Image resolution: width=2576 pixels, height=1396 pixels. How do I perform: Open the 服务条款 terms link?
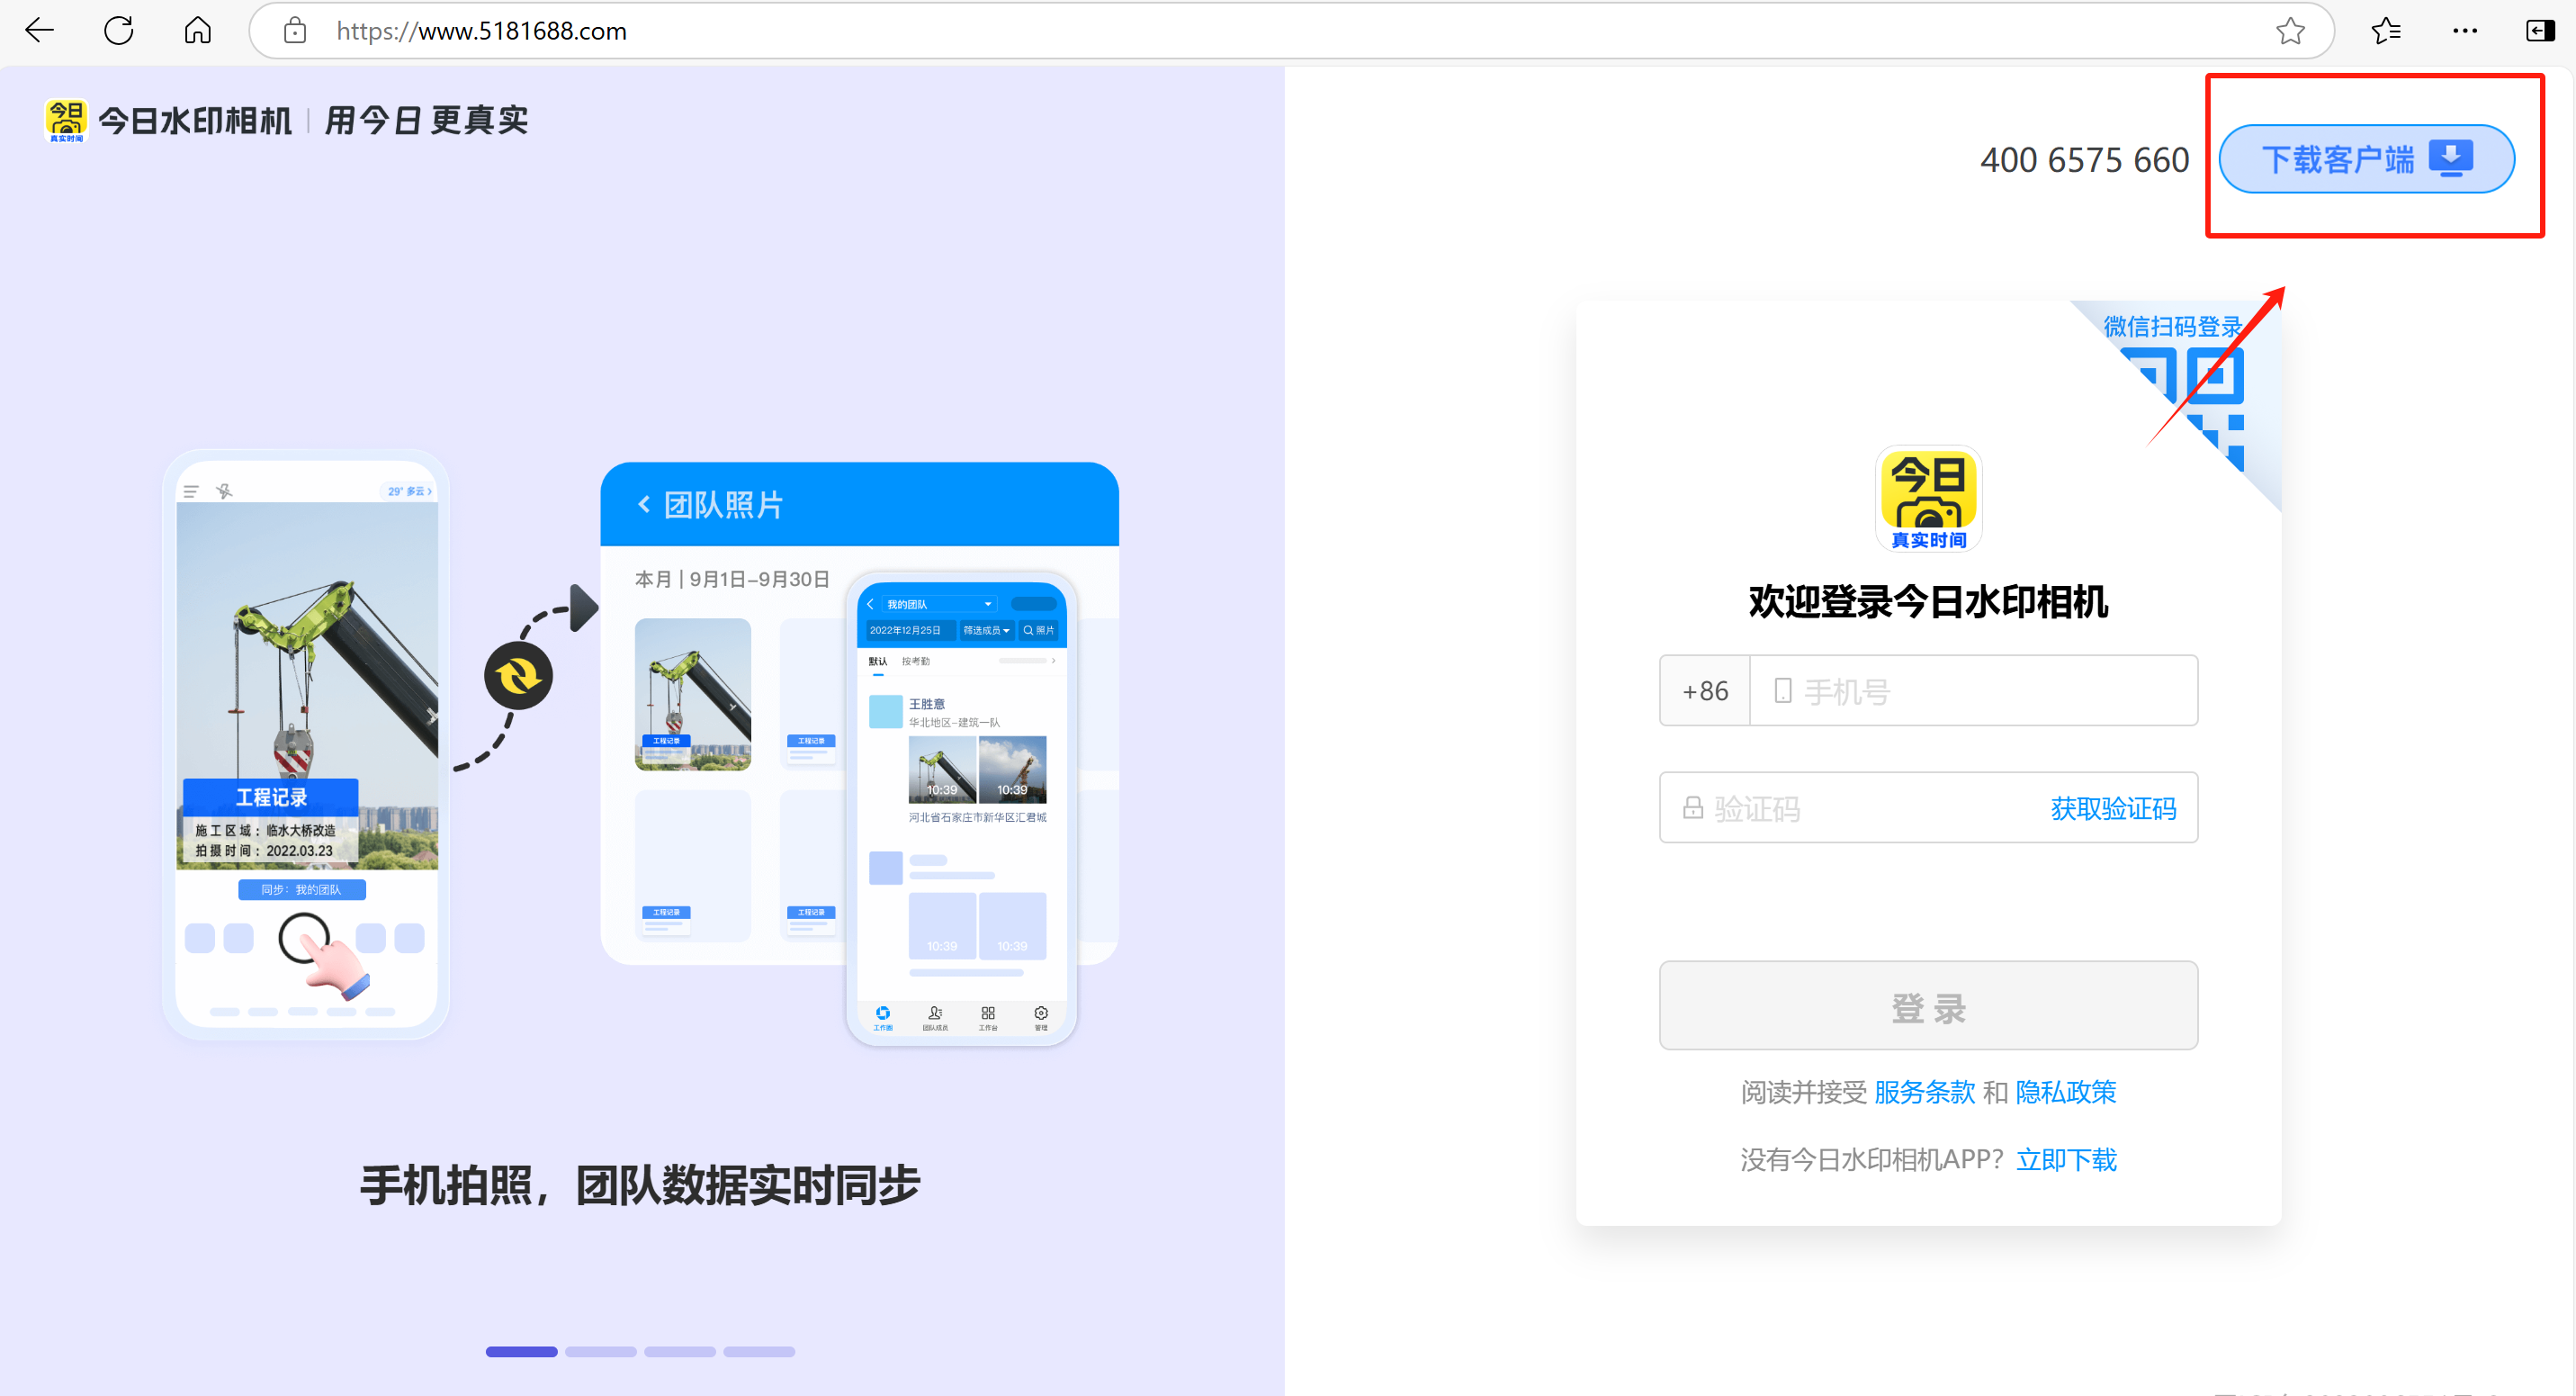coord(1923,1092)
